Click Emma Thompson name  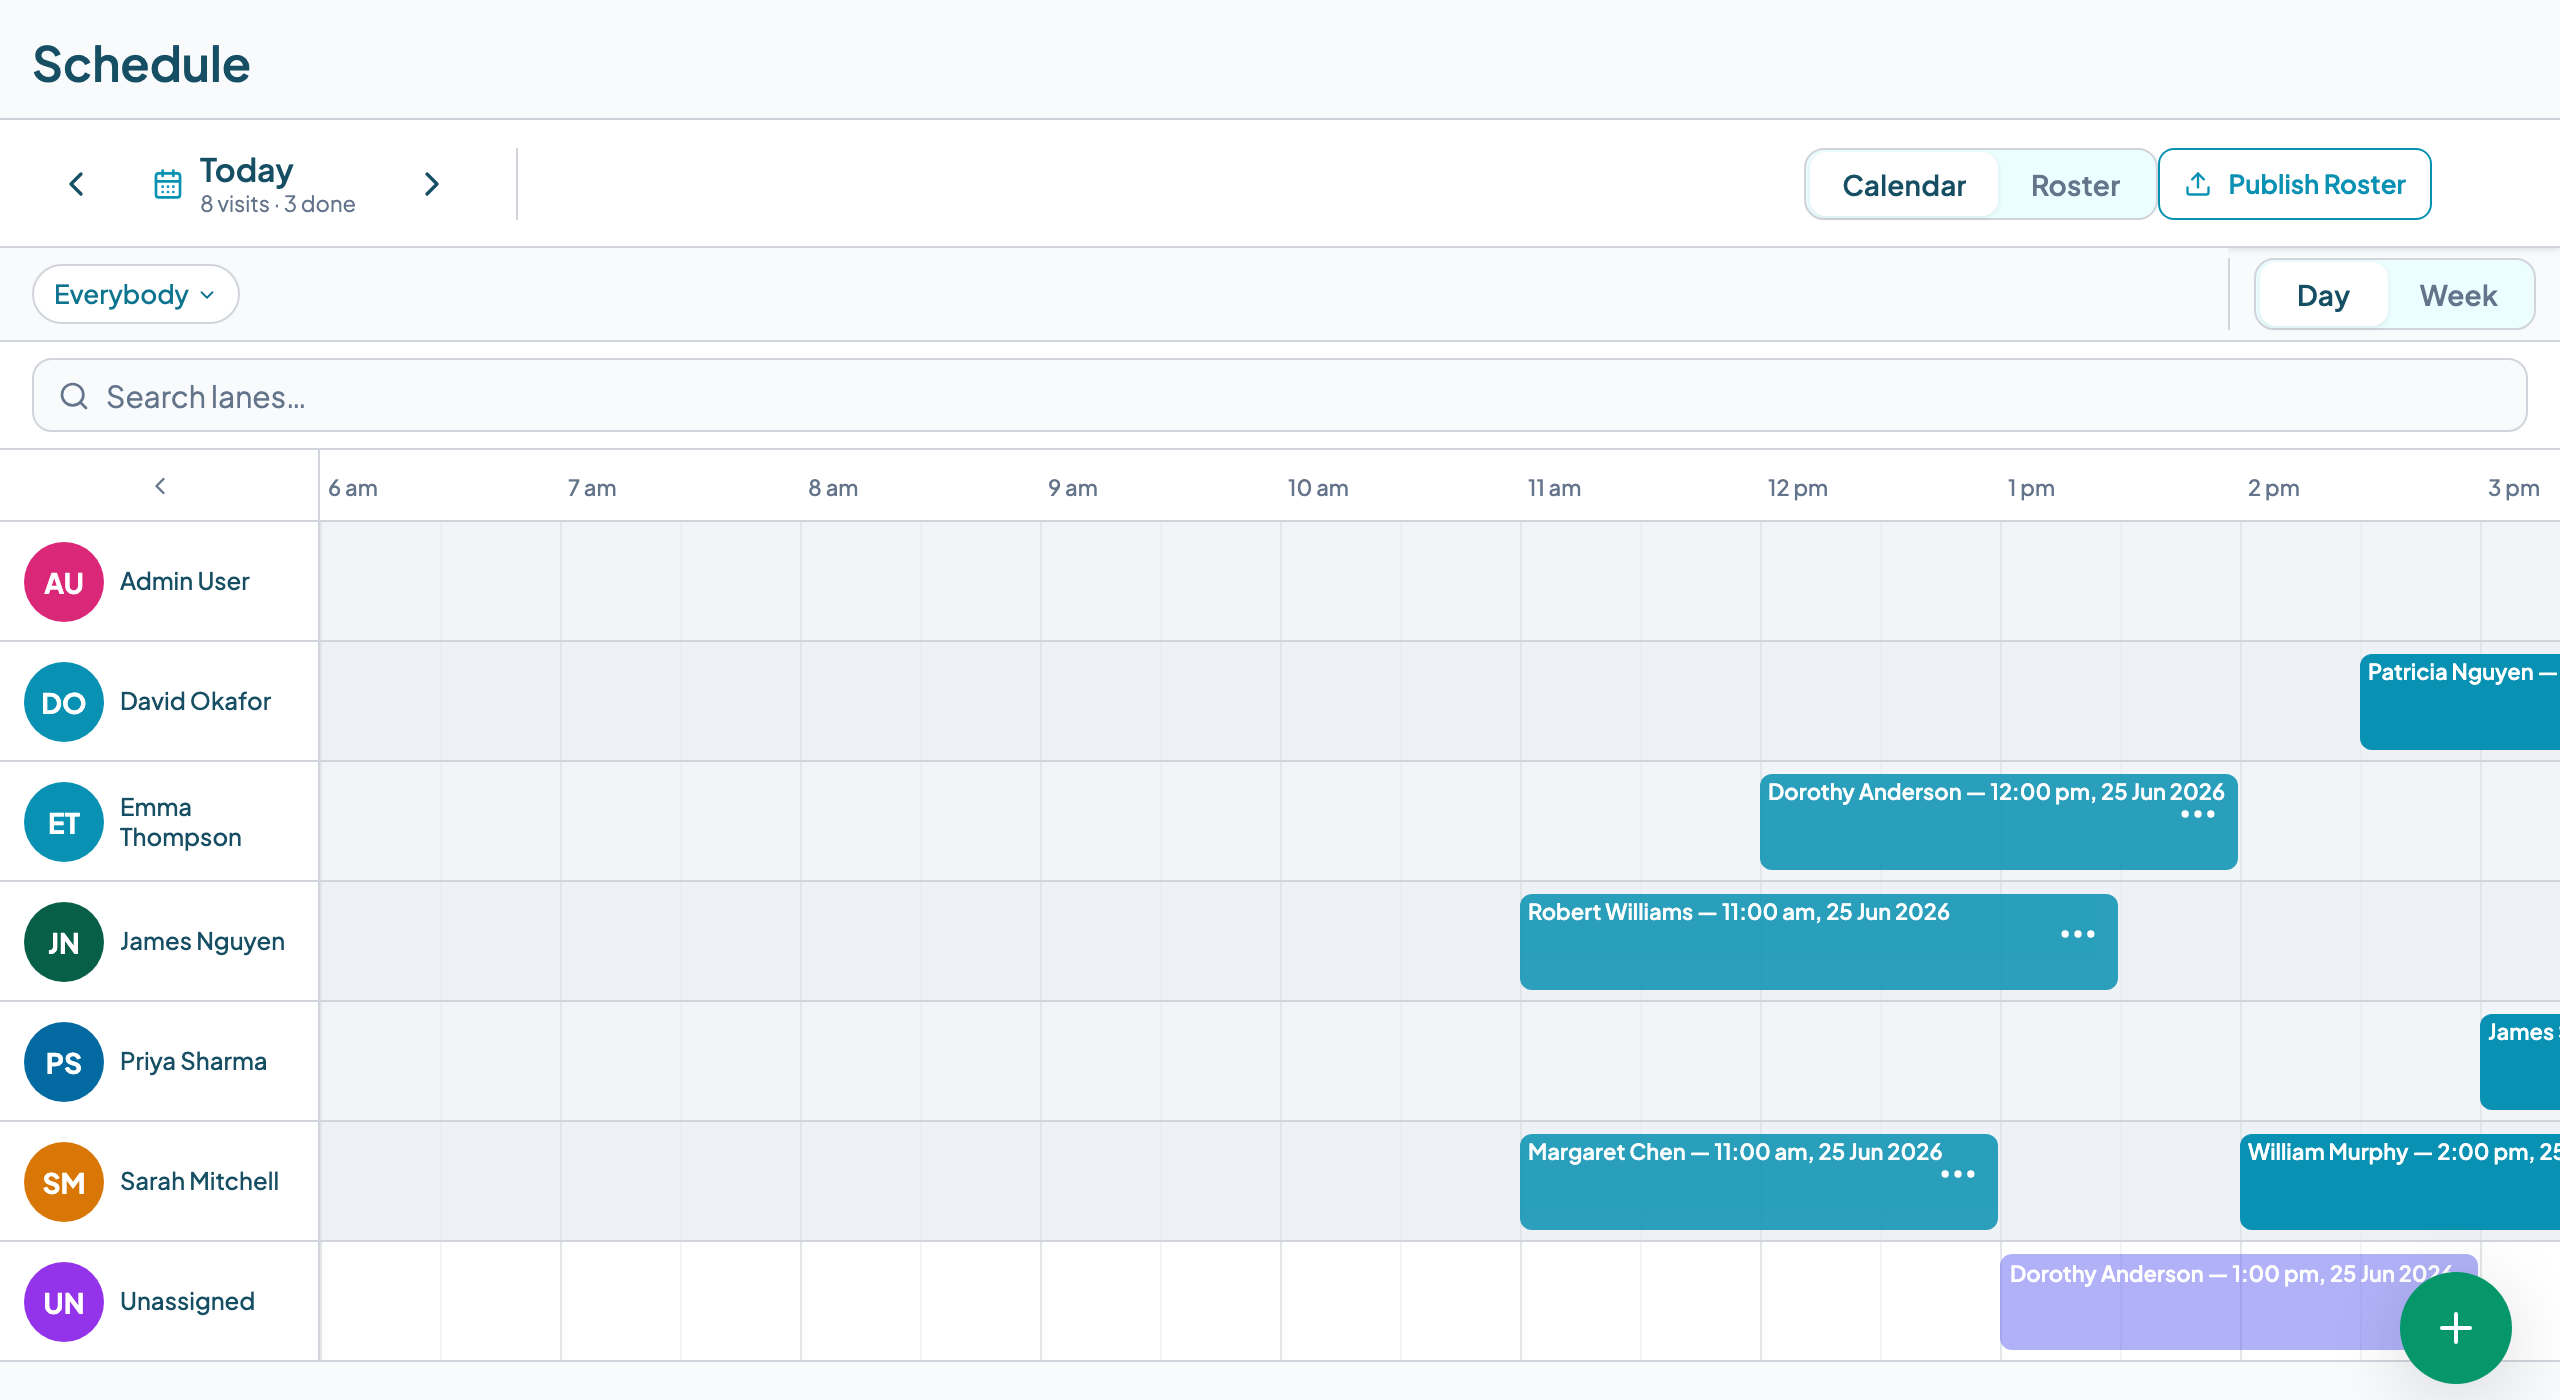(181, 822)
